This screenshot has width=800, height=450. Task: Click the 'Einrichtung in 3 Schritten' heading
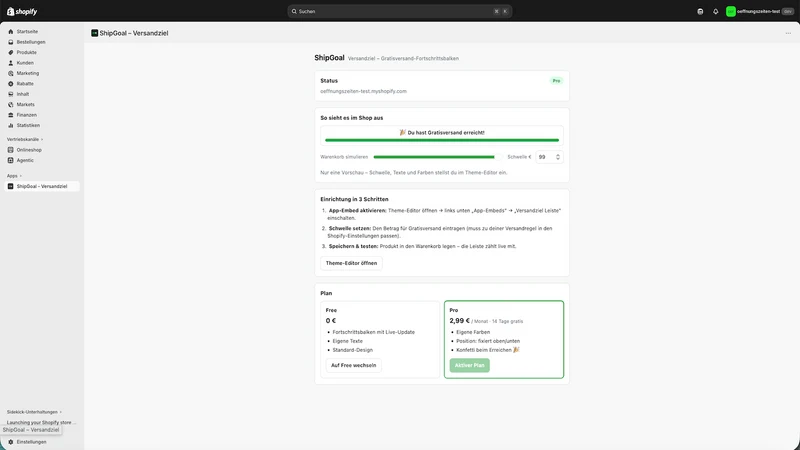coord(354,199)
